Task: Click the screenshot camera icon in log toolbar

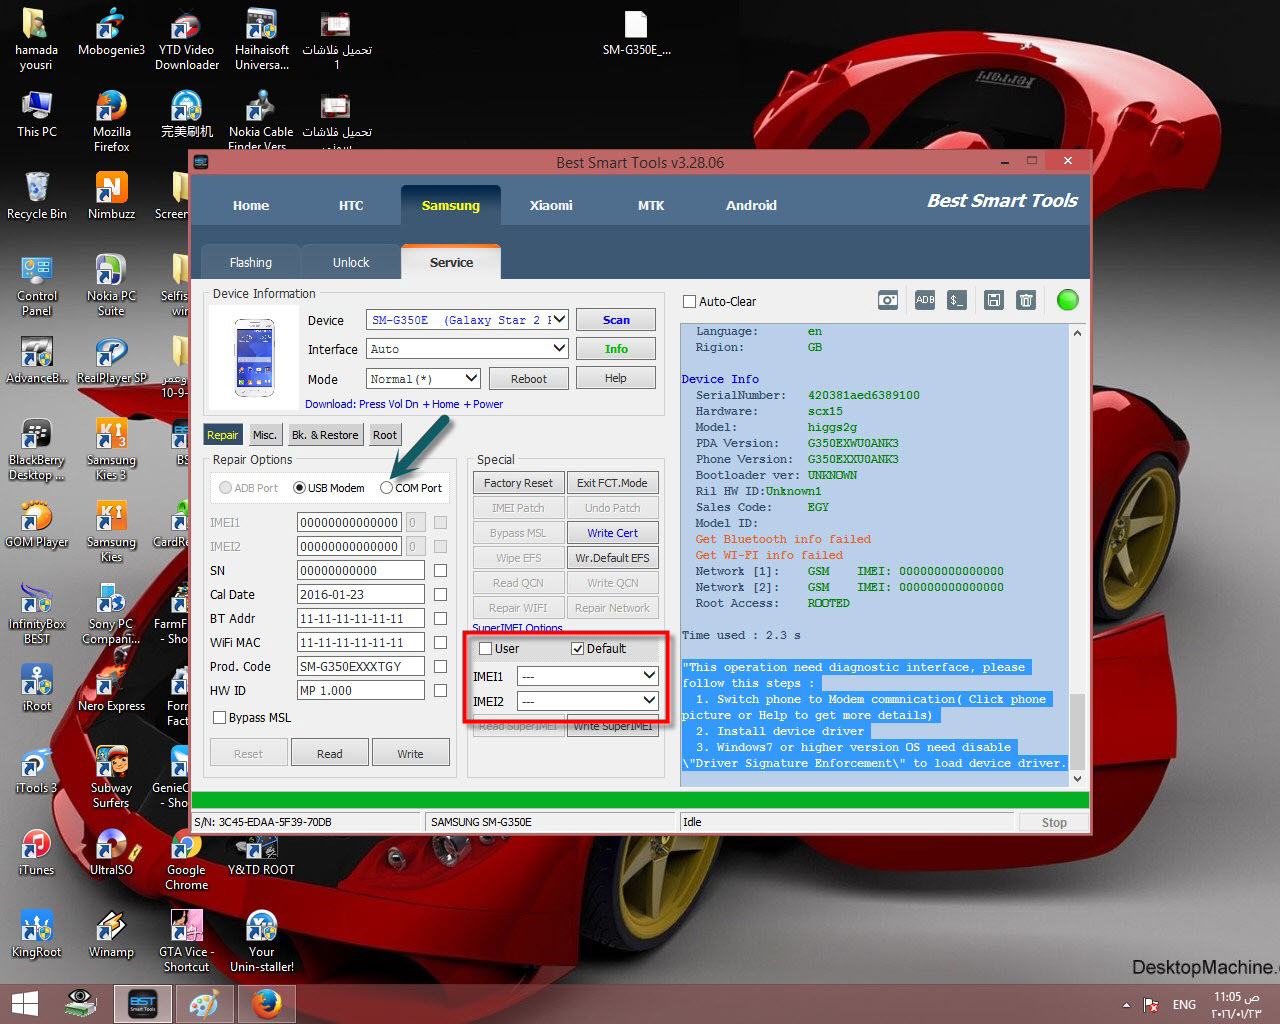Action: click(888, 300)
